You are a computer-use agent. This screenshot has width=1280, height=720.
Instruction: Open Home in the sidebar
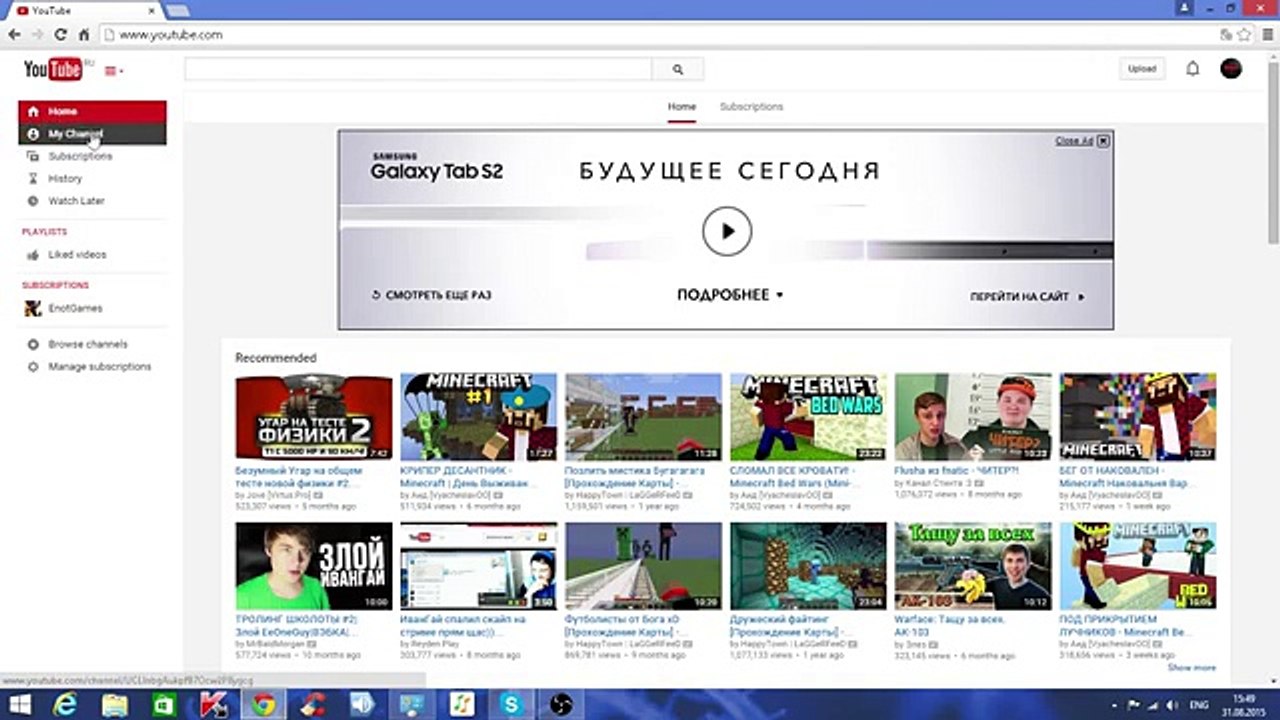92,111
